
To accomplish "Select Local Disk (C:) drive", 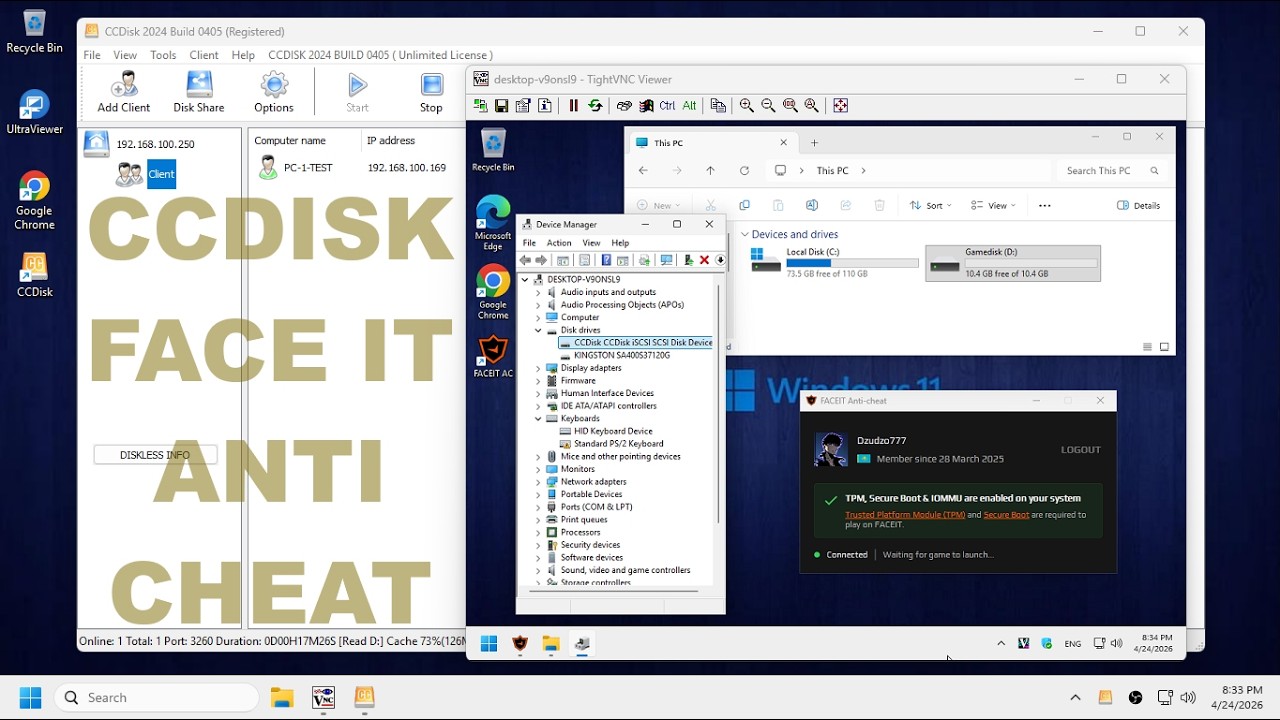I will coord(834,262).
